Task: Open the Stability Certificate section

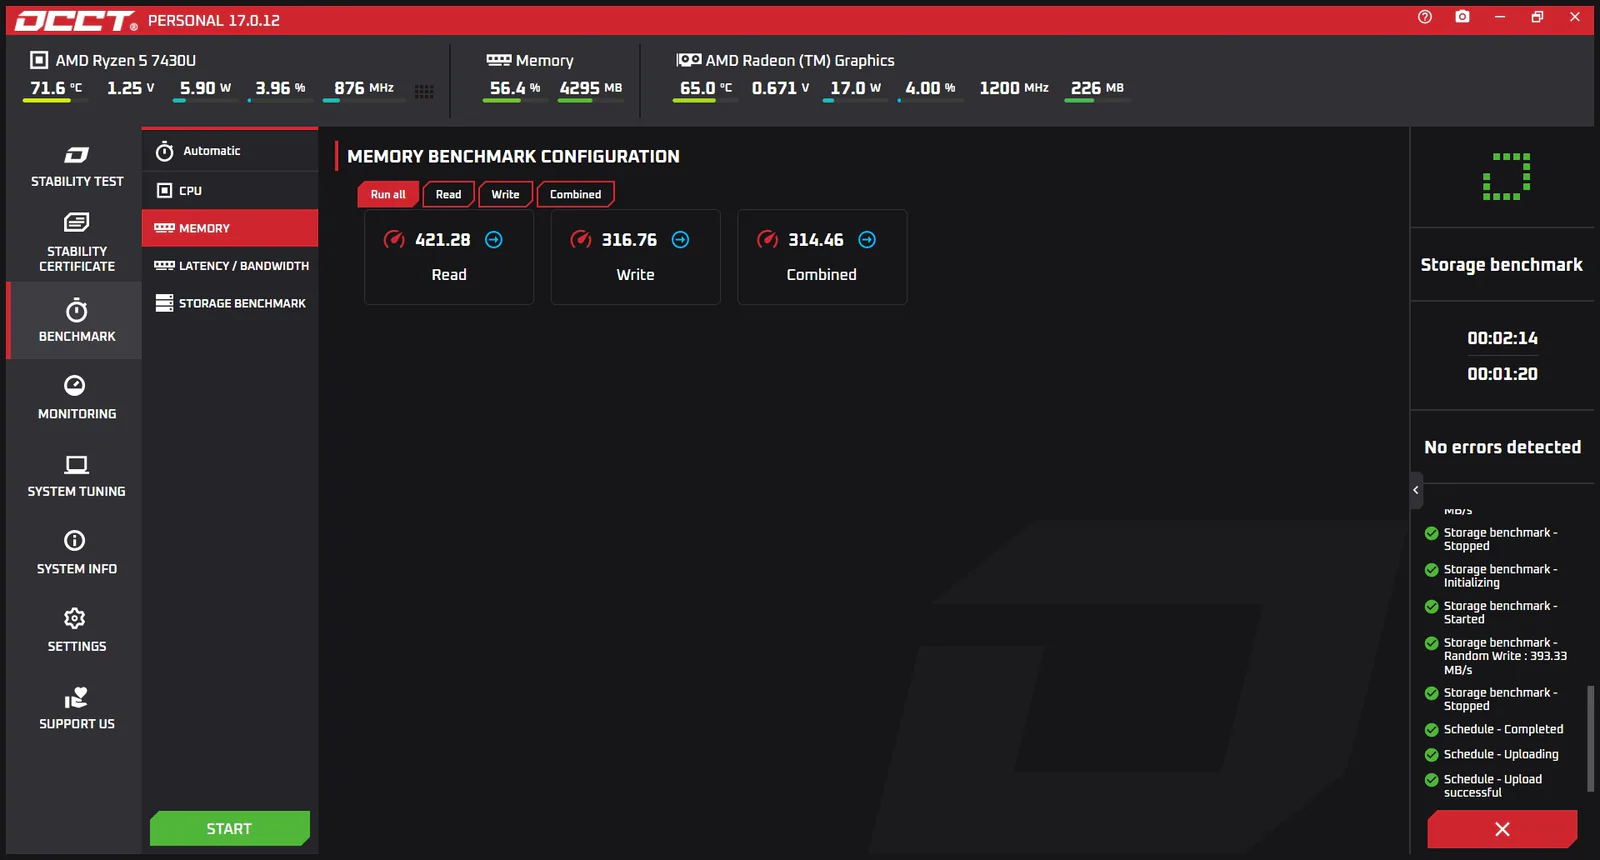Action: [77, 242]
